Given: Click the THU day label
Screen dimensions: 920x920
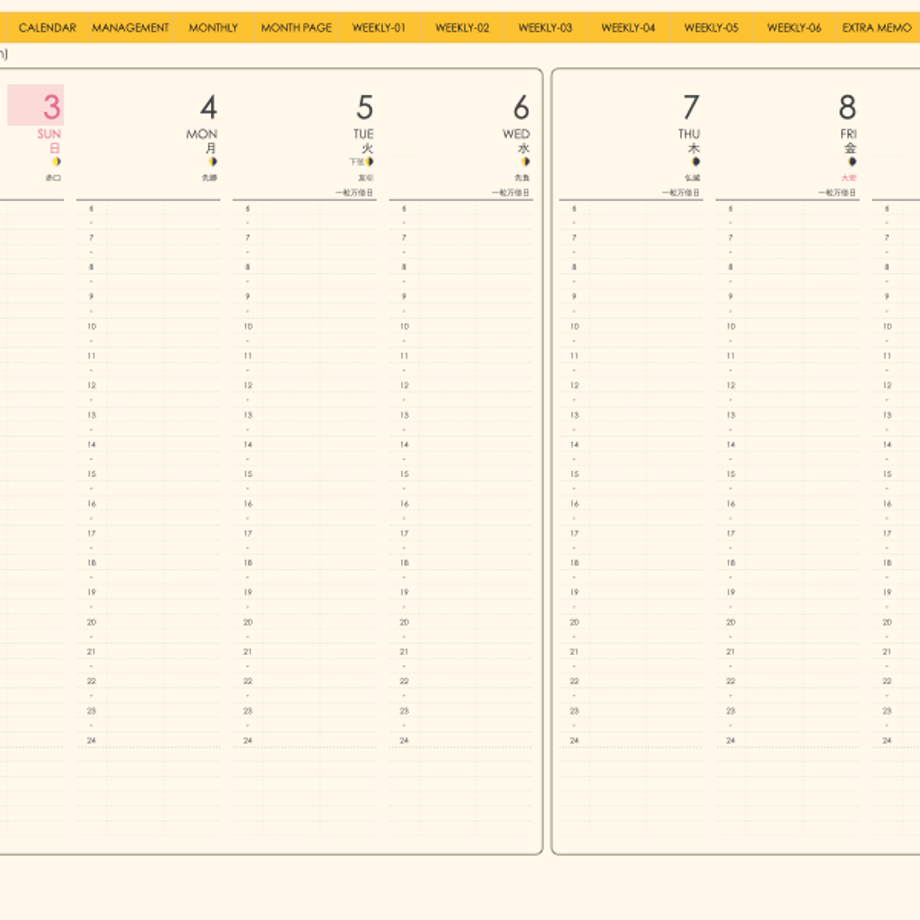Looking at the screenshot, I should pos(689,134).
